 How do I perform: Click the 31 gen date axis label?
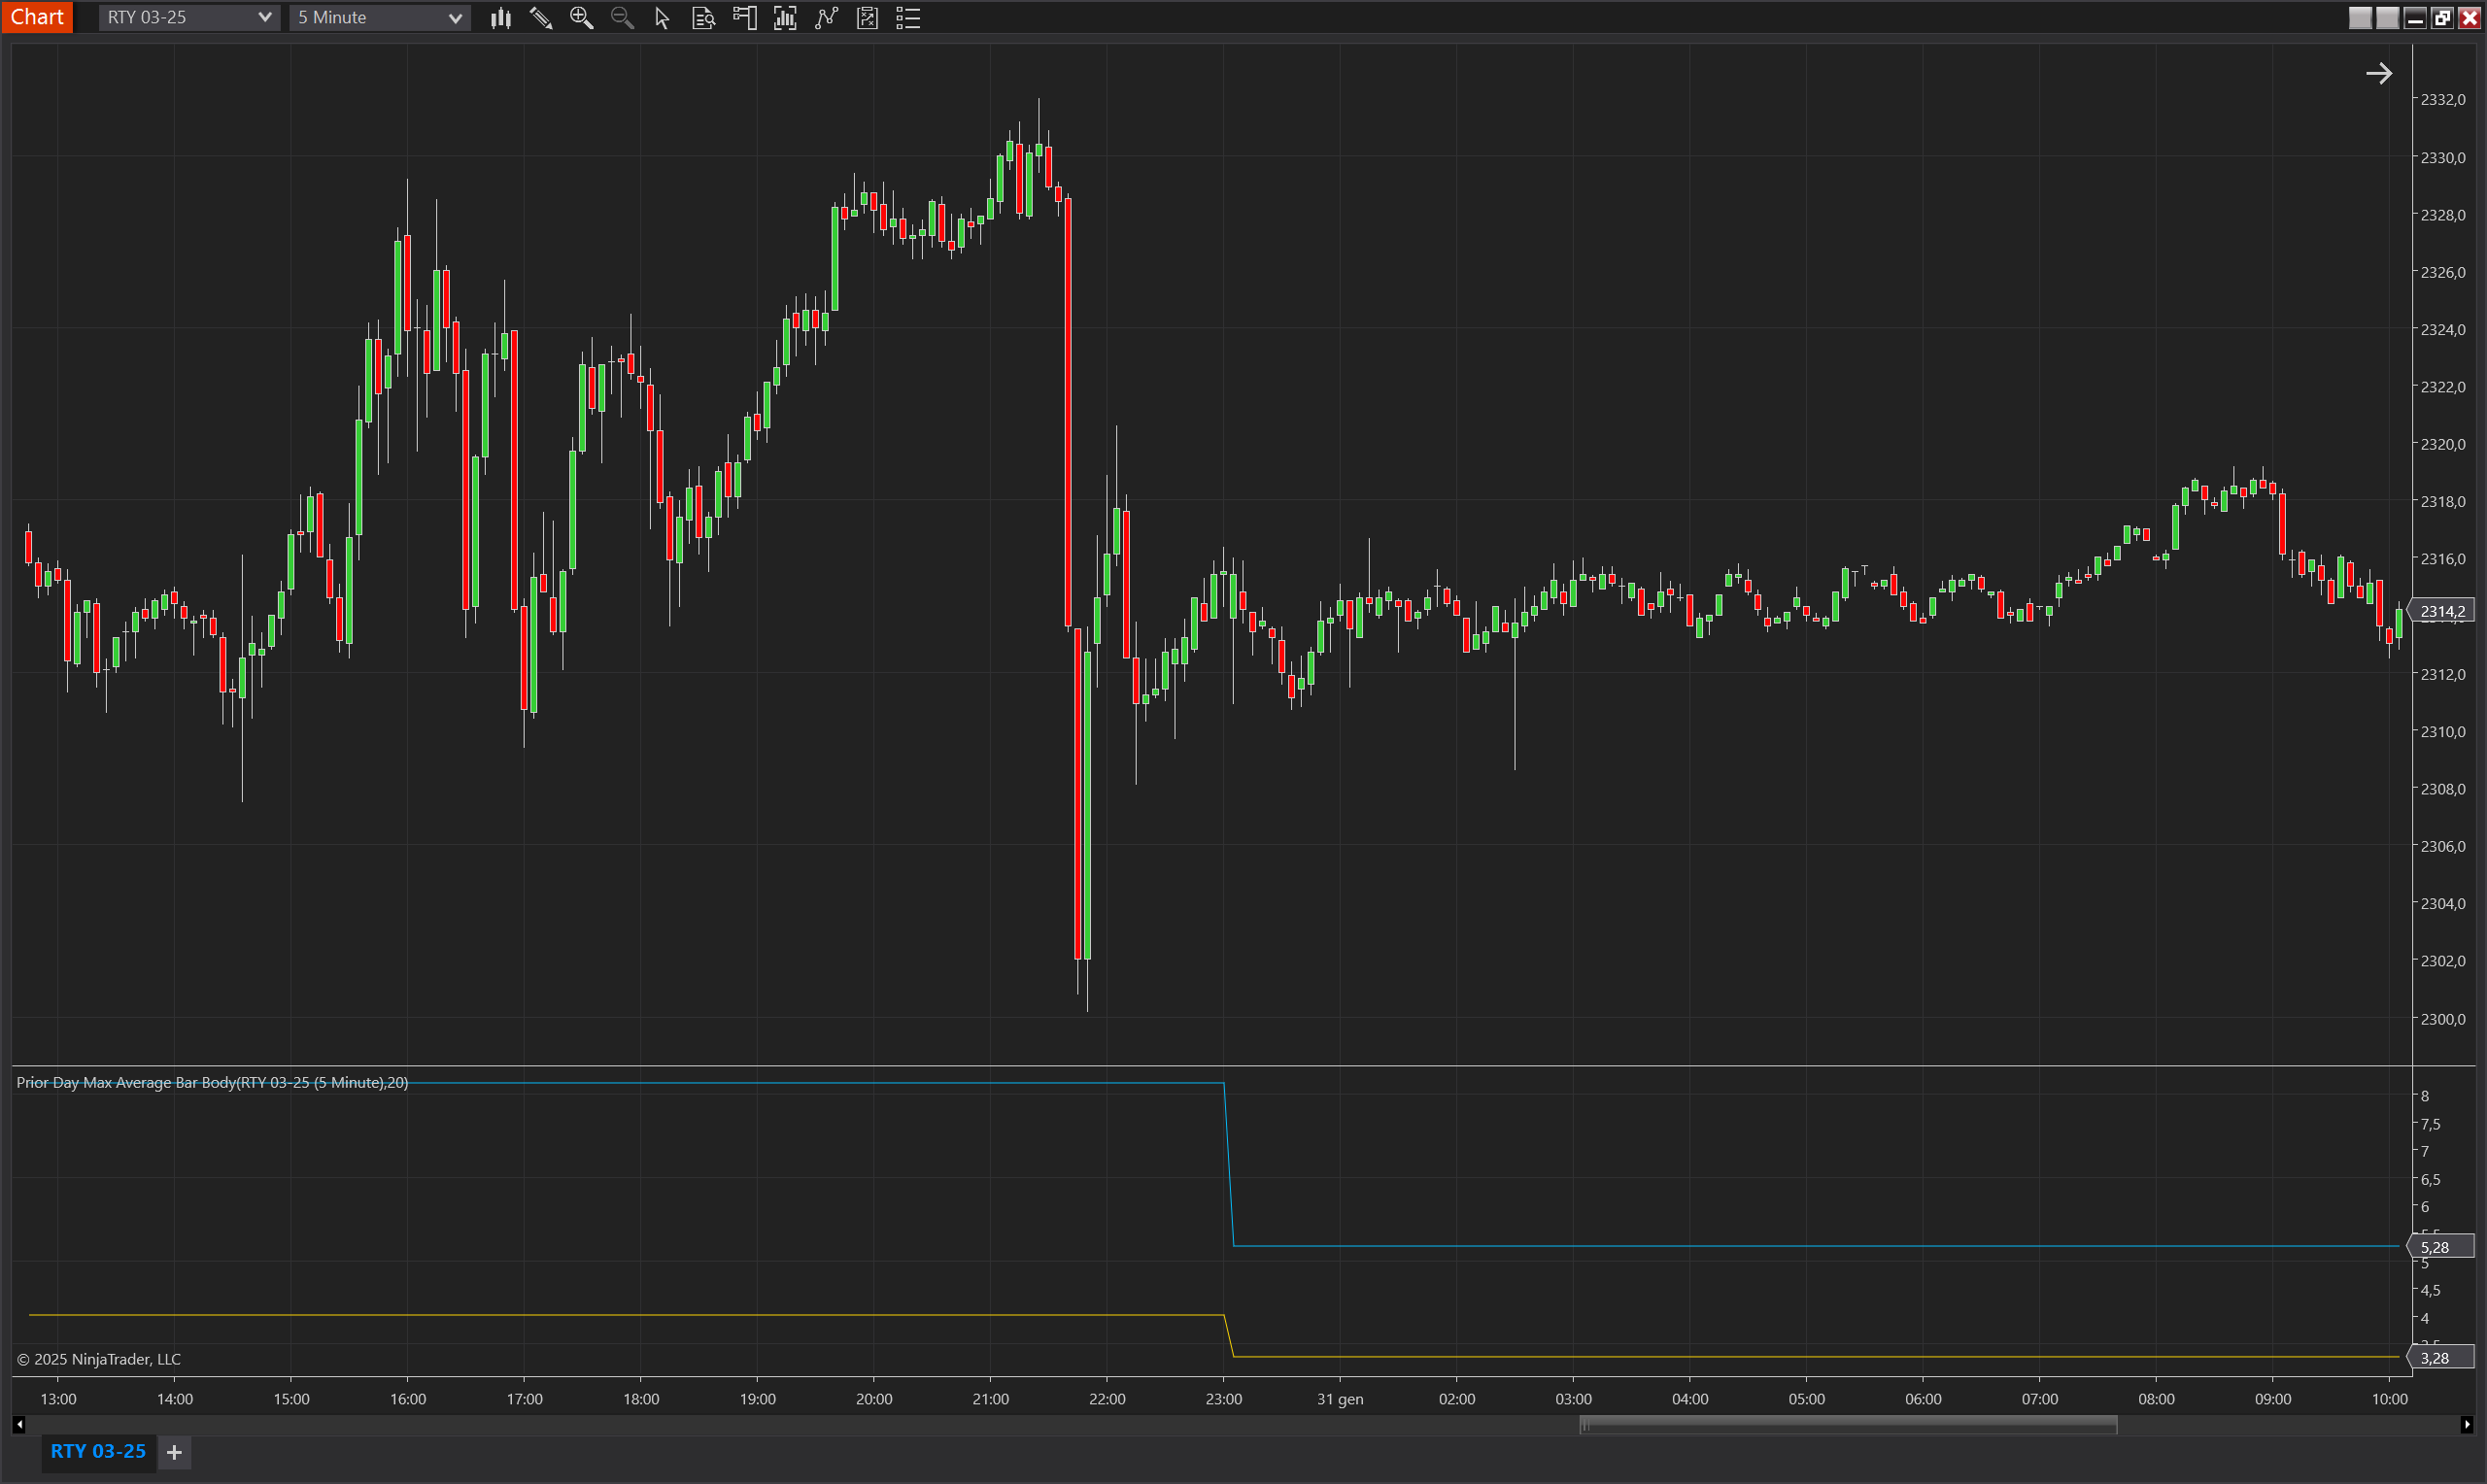[x=1340, y=1399]
